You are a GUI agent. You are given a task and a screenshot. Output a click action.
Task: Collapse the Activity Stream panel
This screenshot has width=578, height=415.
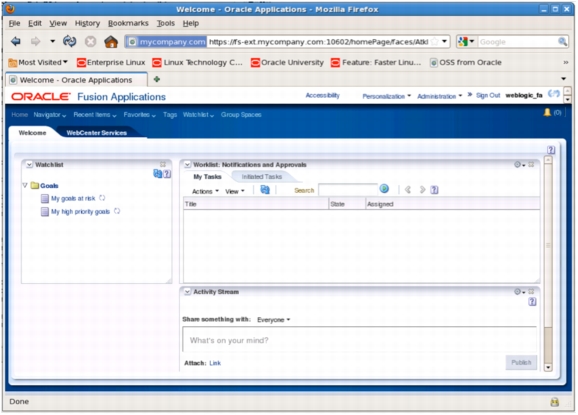(187, 292)
